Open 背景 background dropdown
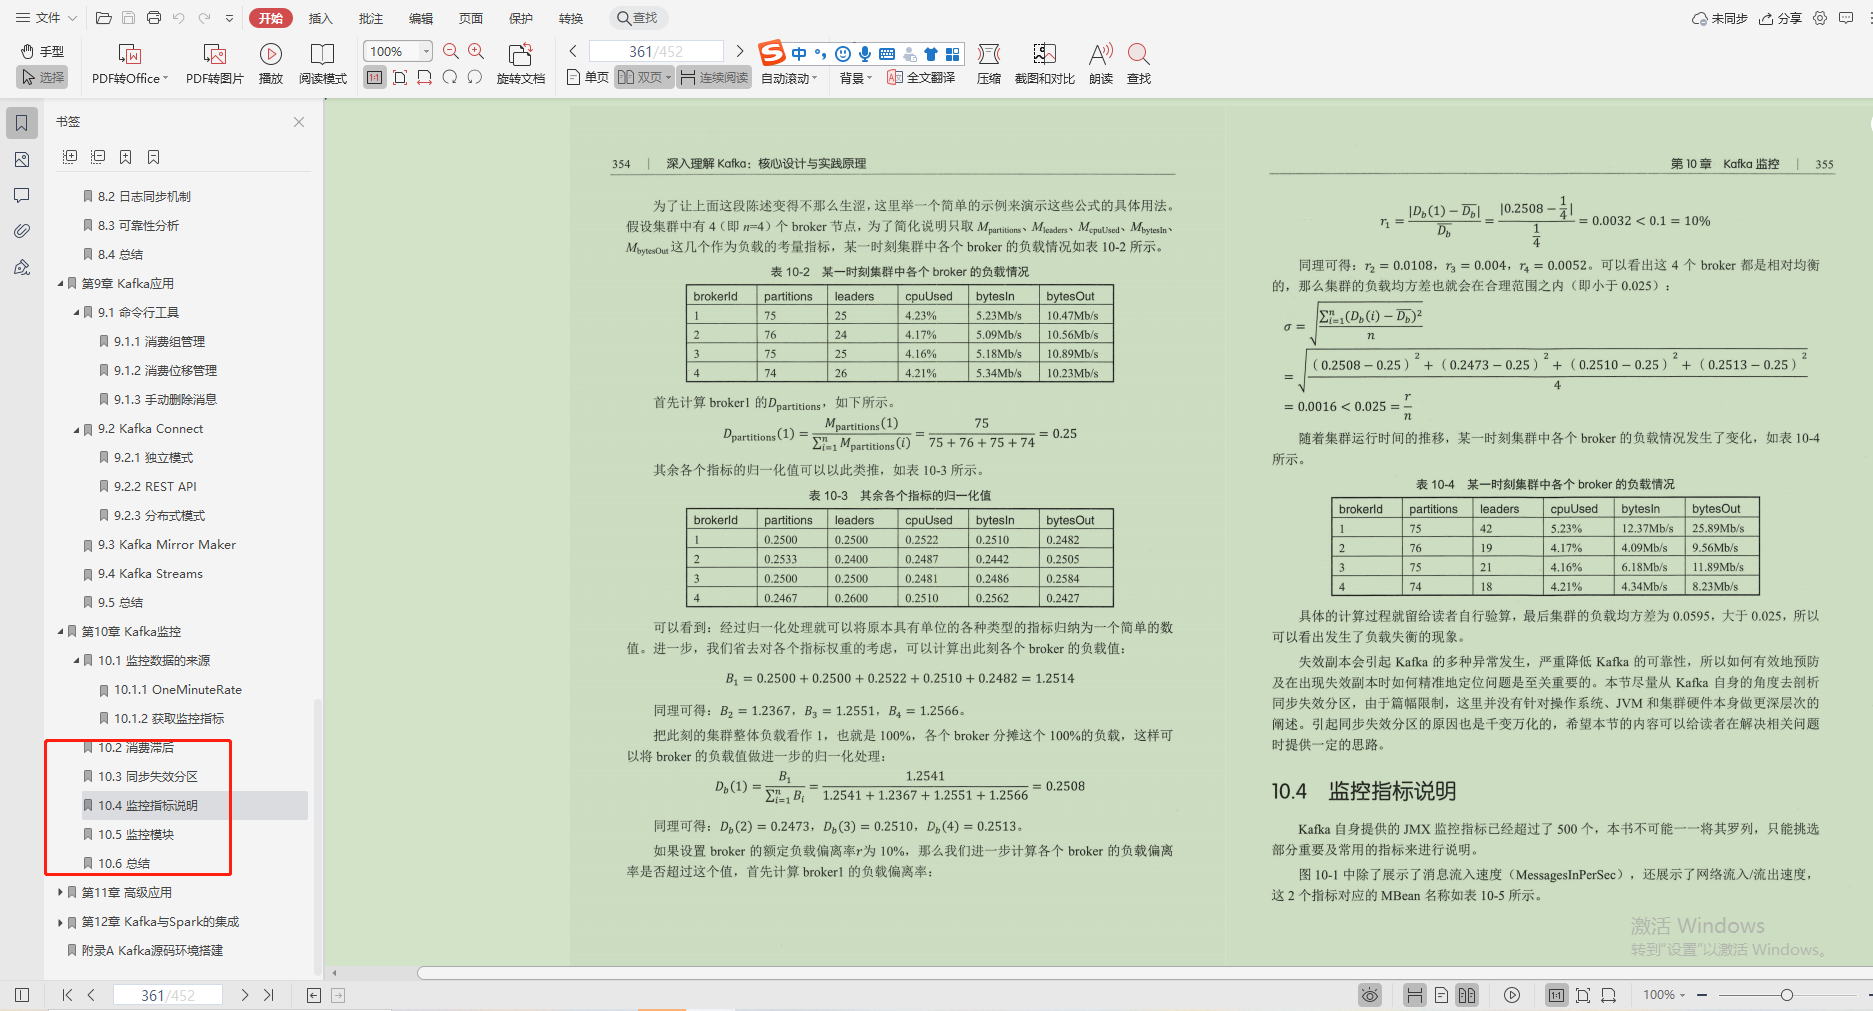This screenshot has height=1011, width=1873. pyautogui.click(x=855, y=78)
